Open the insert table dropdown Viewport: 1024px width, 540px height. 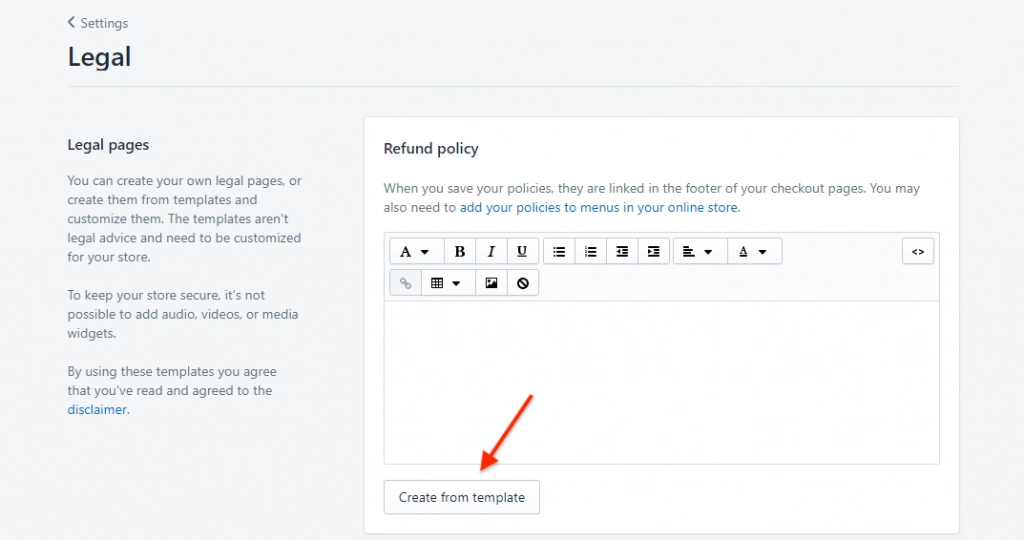pos(448,283)
